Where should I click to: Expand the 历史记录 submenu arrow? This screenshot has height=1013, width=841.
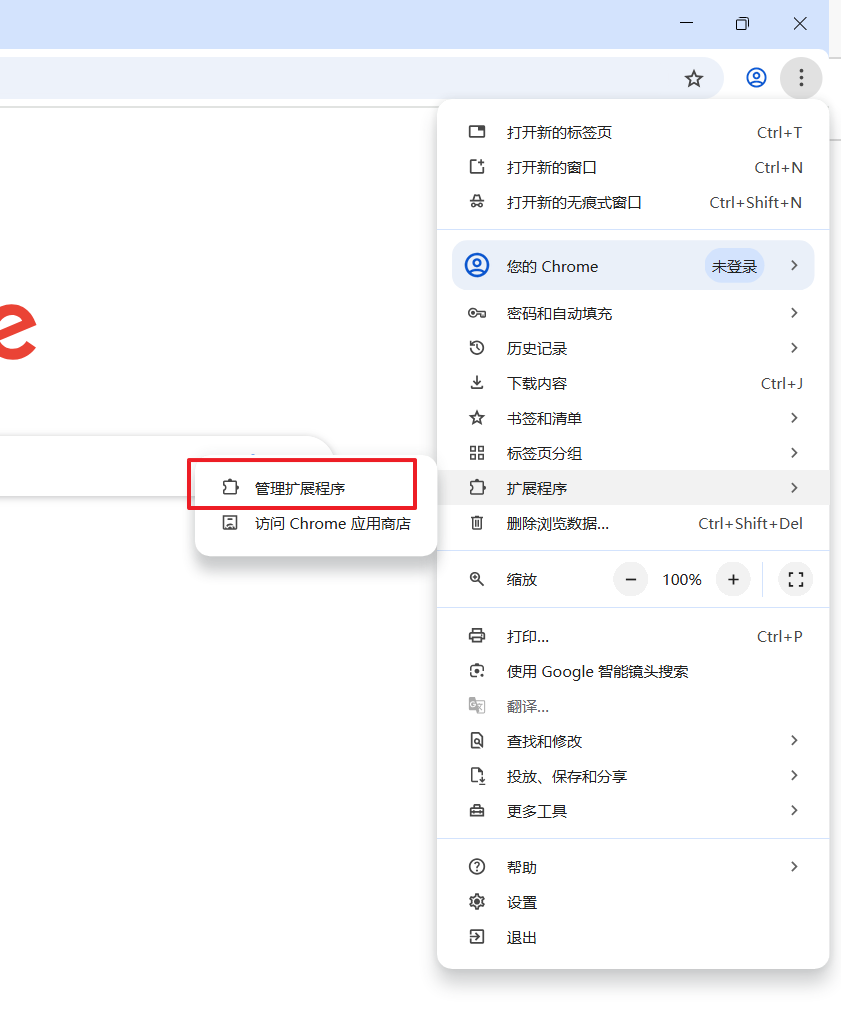pos(794,348)
